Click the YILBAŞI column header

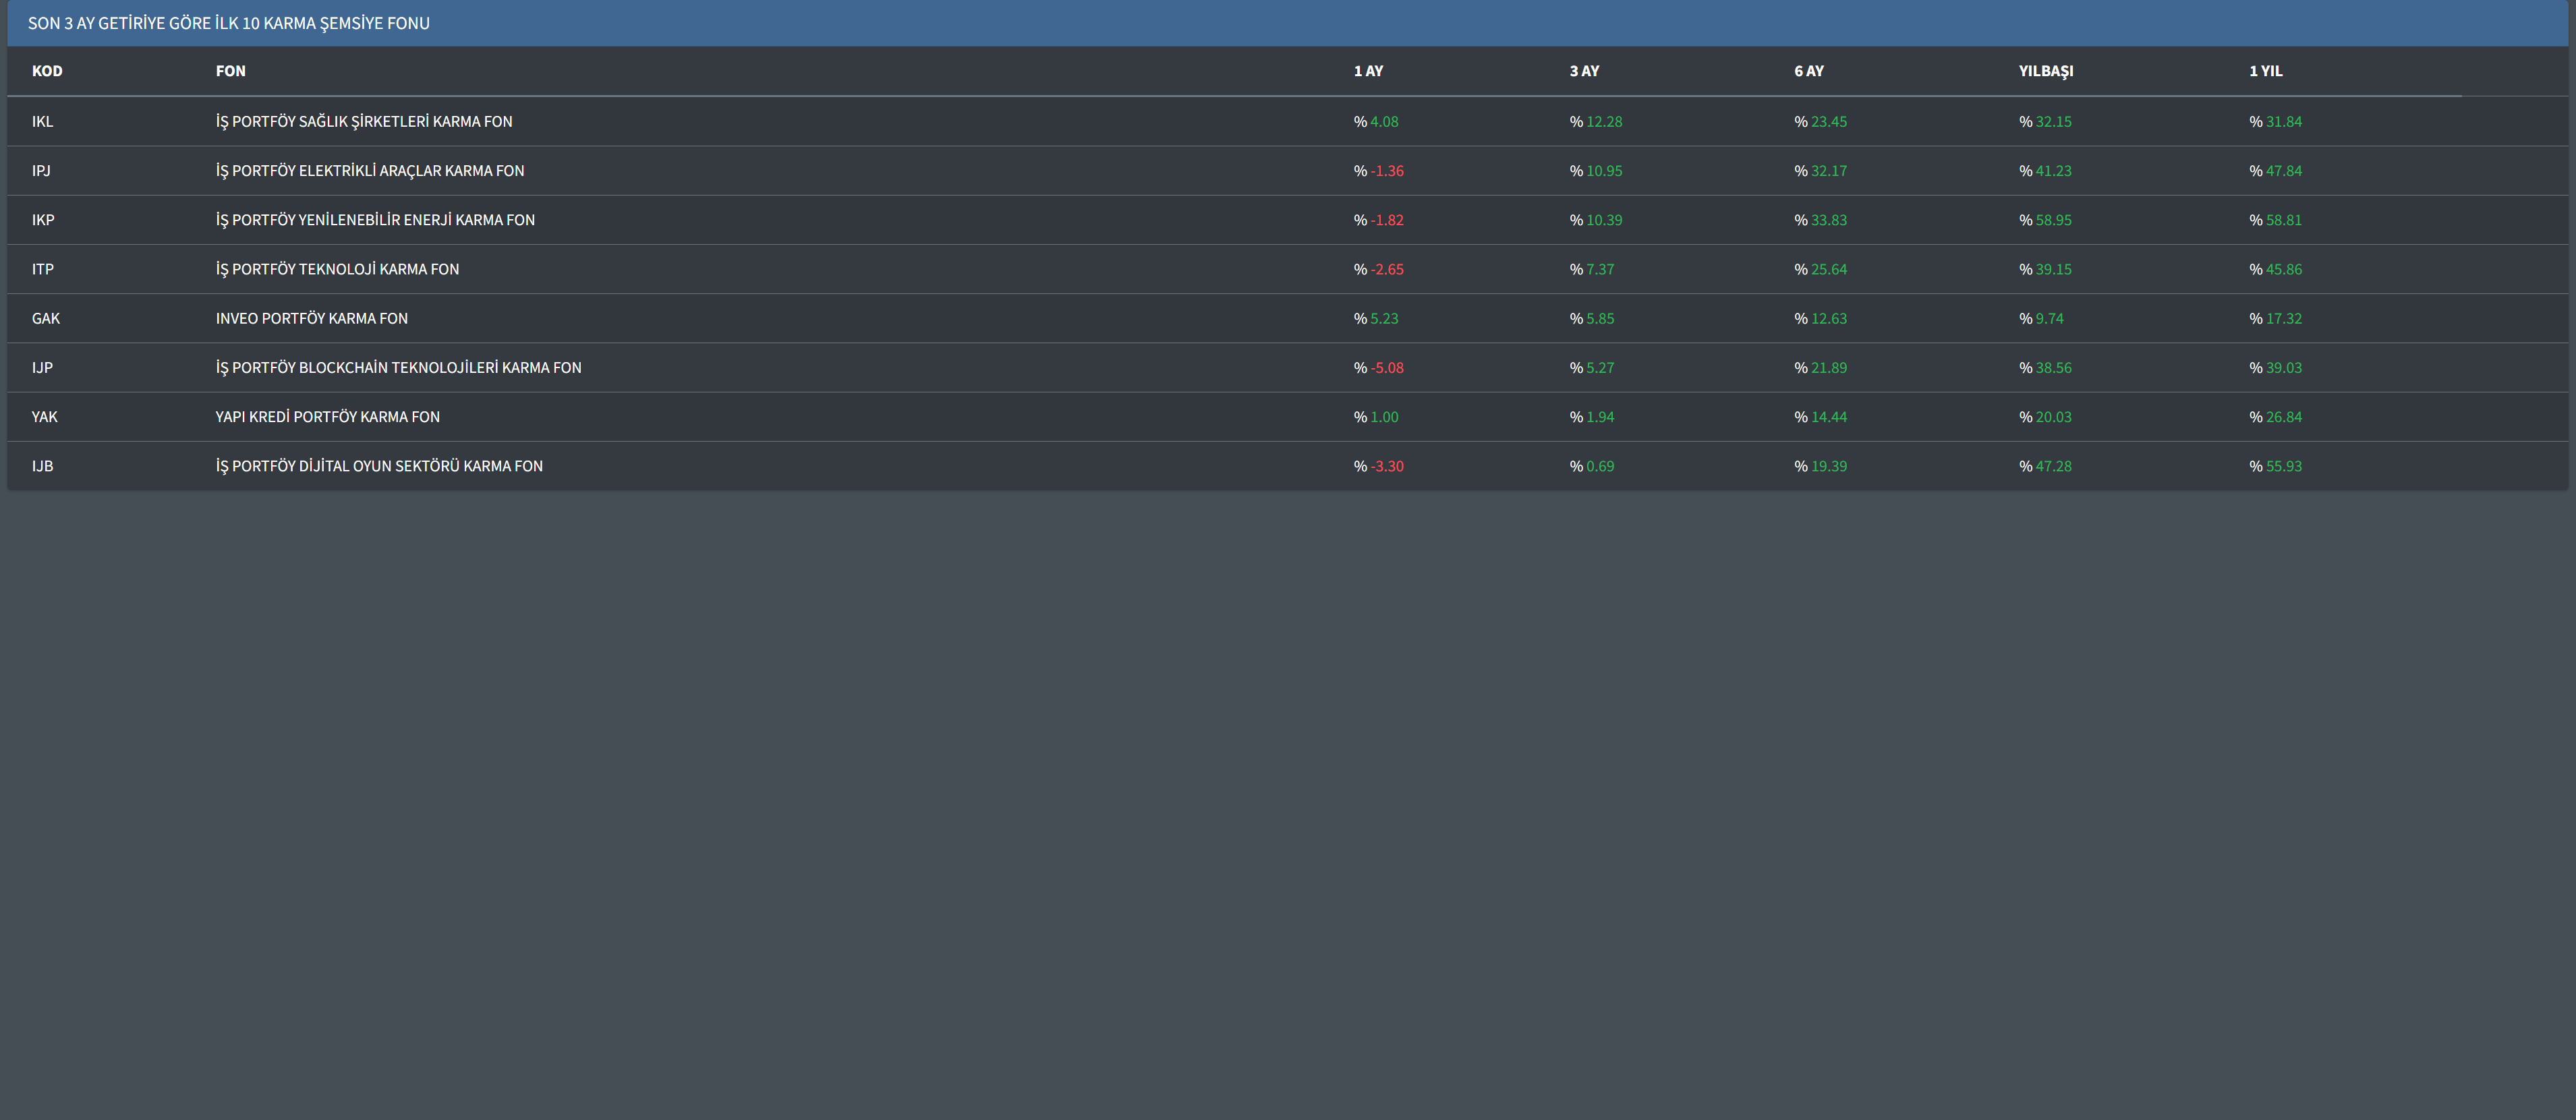tap(2045, 71)
